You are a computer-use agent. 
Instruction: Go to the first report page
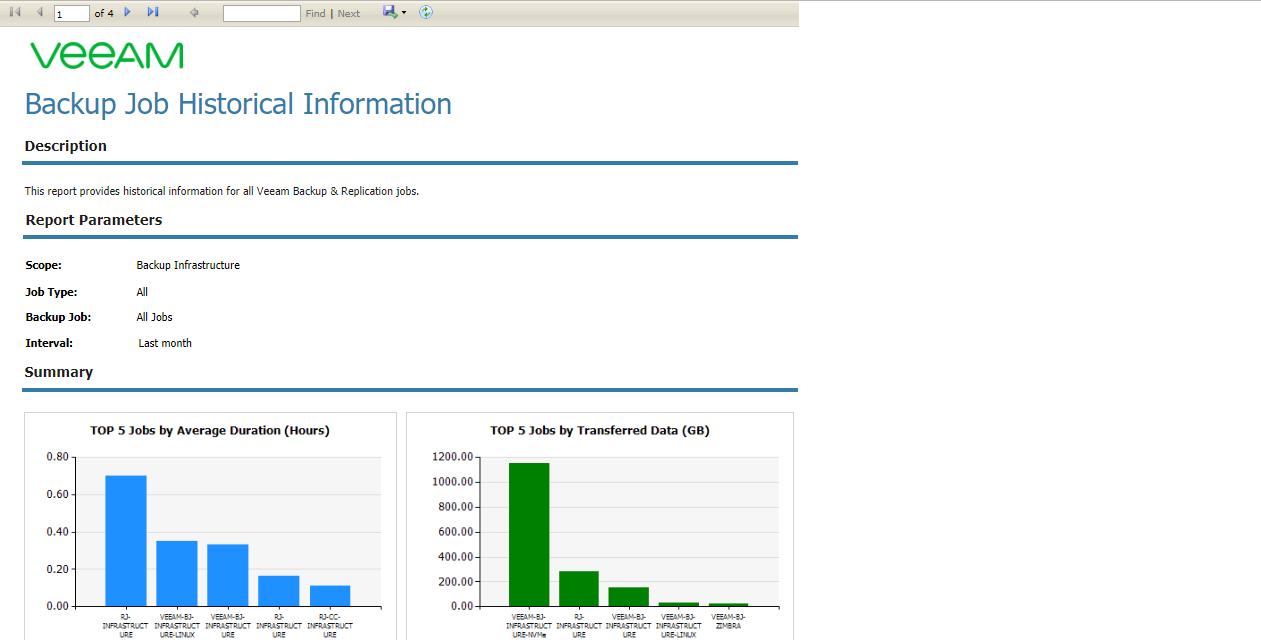coord(15,12)
